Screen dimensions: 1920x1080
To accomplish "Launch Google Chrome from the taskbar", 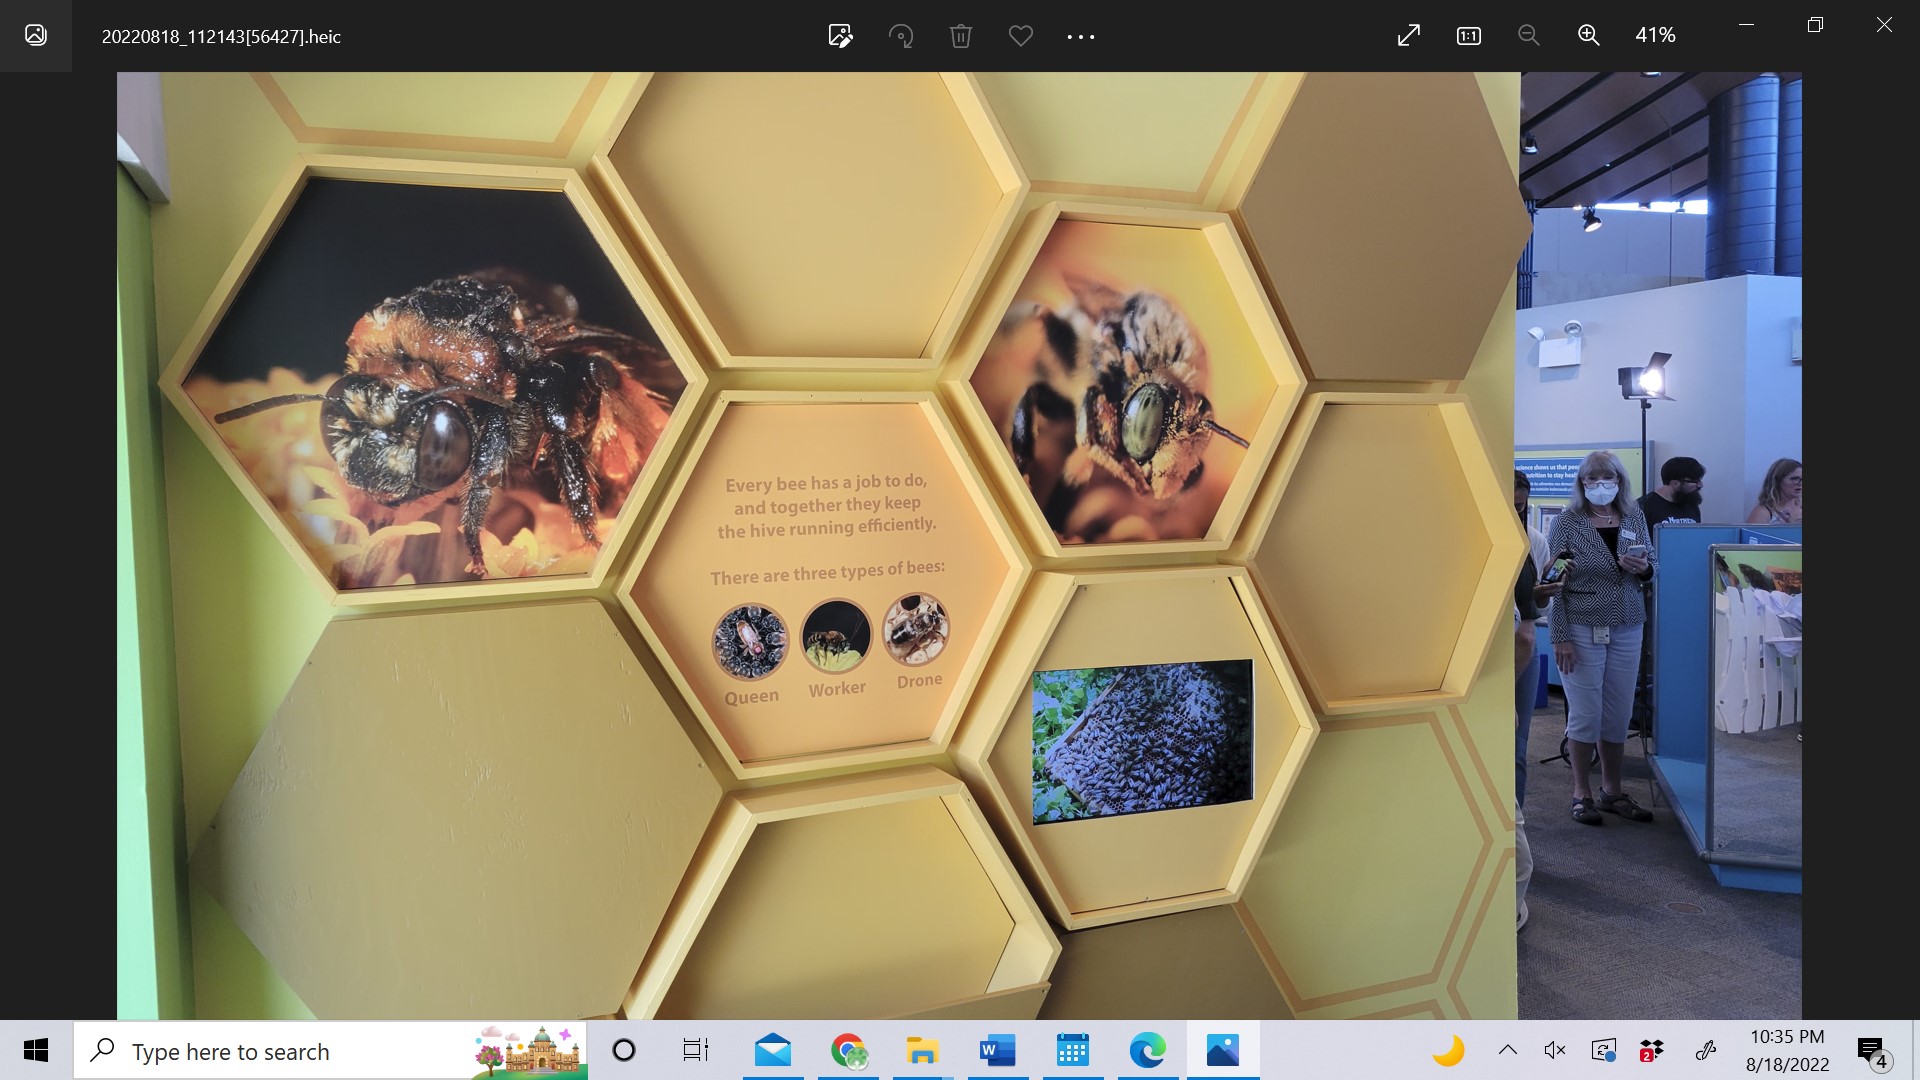I will 848,1050.
